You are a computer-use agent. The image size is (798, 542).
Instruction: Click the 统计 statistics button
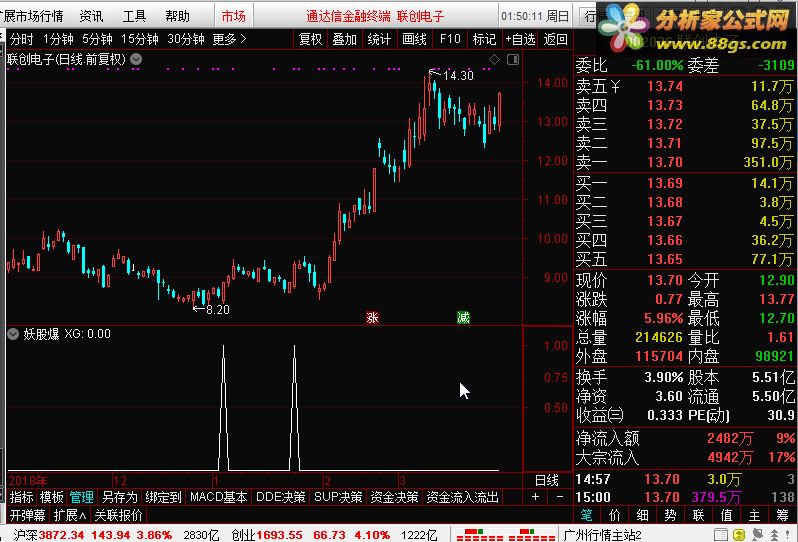click(379, 39)
